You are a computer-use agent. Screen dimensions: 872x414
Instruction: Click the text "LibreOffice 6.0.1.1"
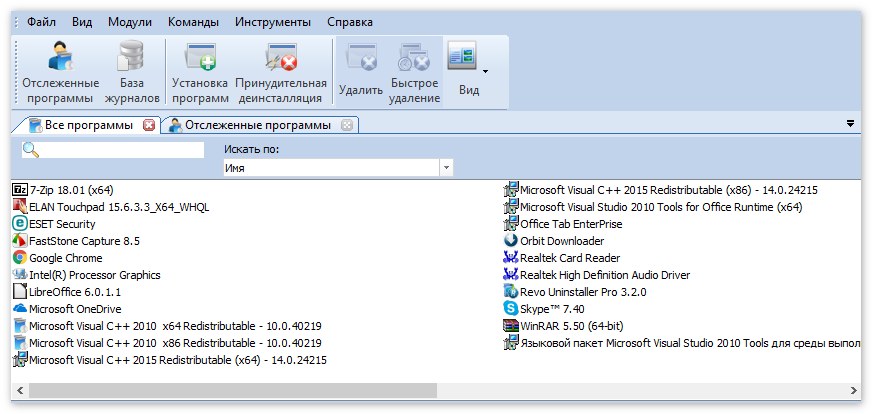[75, 292]
